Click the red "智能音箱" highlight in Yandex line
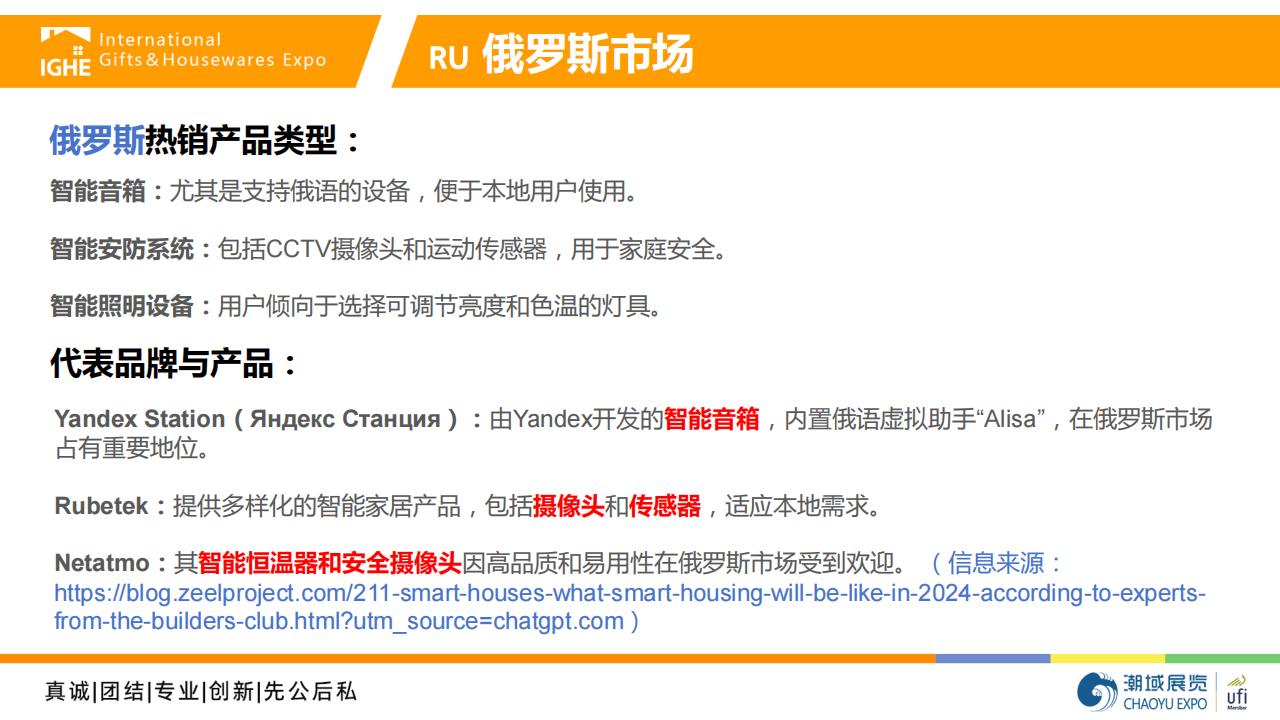Image resolution: width=1280 pixels, height=720 pixels. pyautogui.click(x=712, y=419)
